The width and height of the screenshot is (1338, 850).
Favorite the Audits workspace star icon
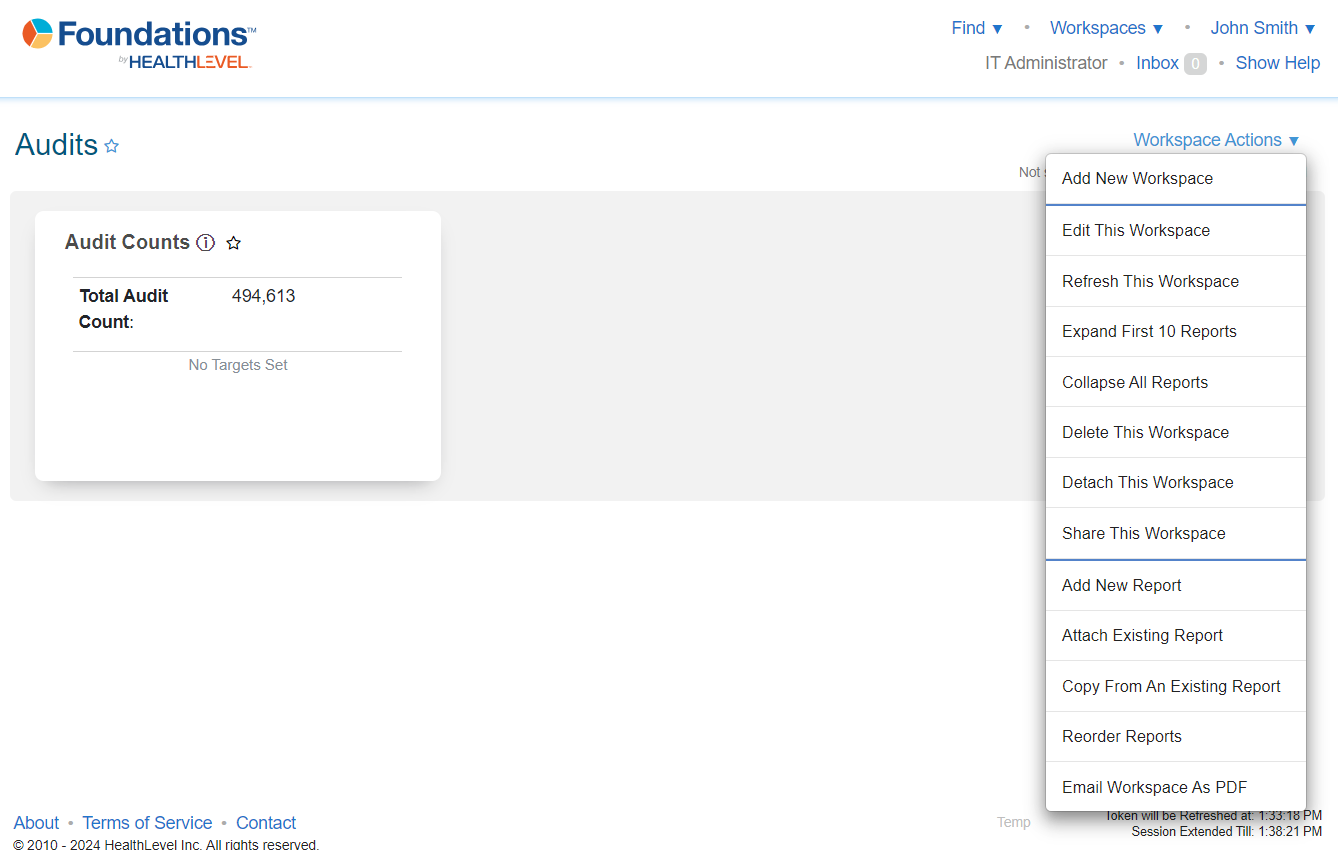tap(112, 146)
